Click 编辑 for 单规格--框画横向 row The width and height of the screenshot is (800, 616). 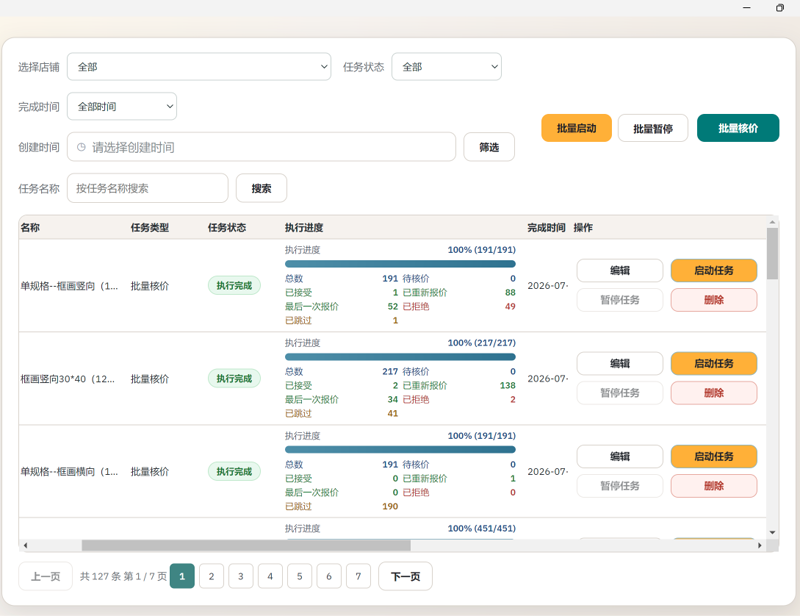pyautogui.click(x=620, y=456)
